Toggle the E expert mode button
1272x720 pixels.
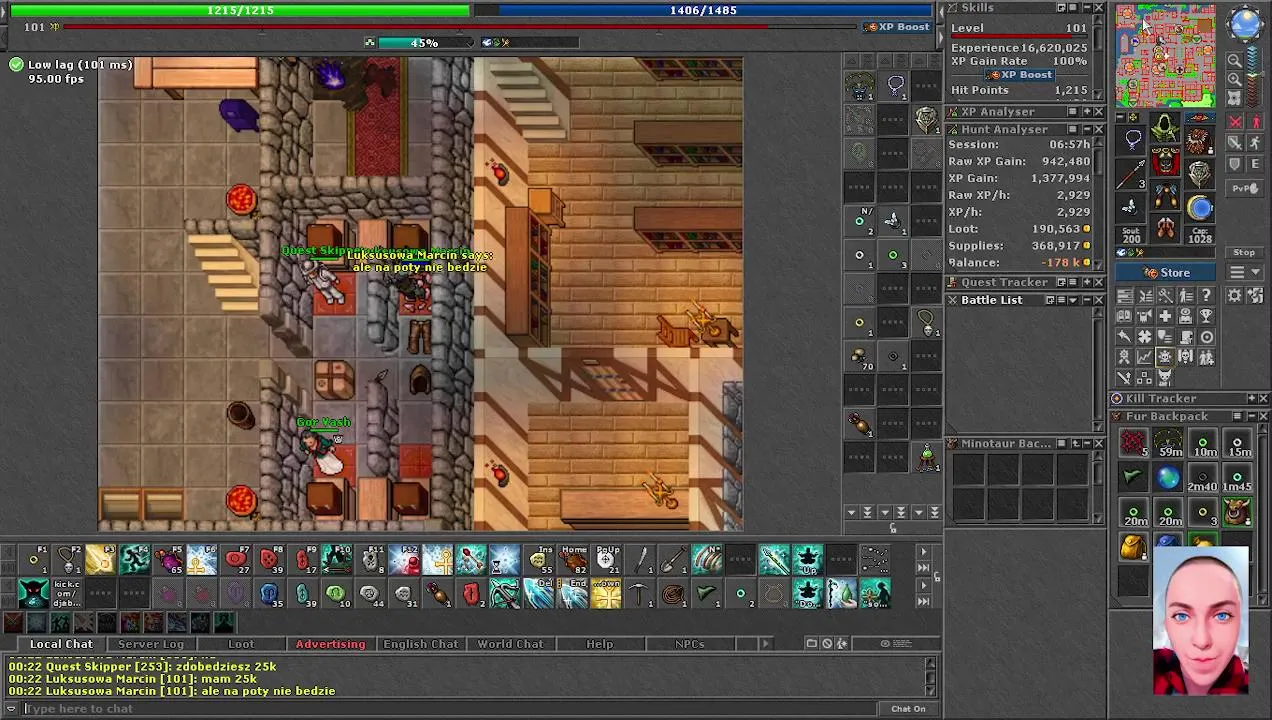pyautogui.click(x=1256, y=163)
